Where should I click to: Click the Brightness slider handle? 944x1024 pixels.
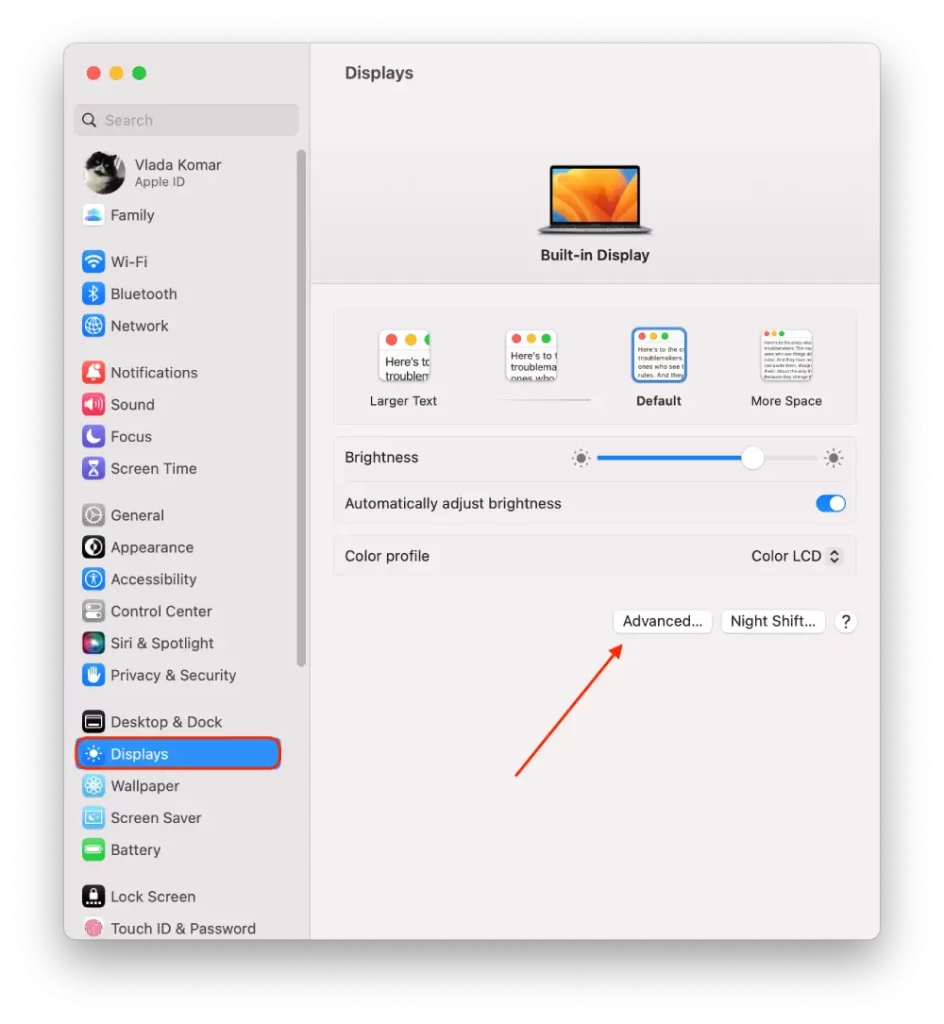coord(752,458)
